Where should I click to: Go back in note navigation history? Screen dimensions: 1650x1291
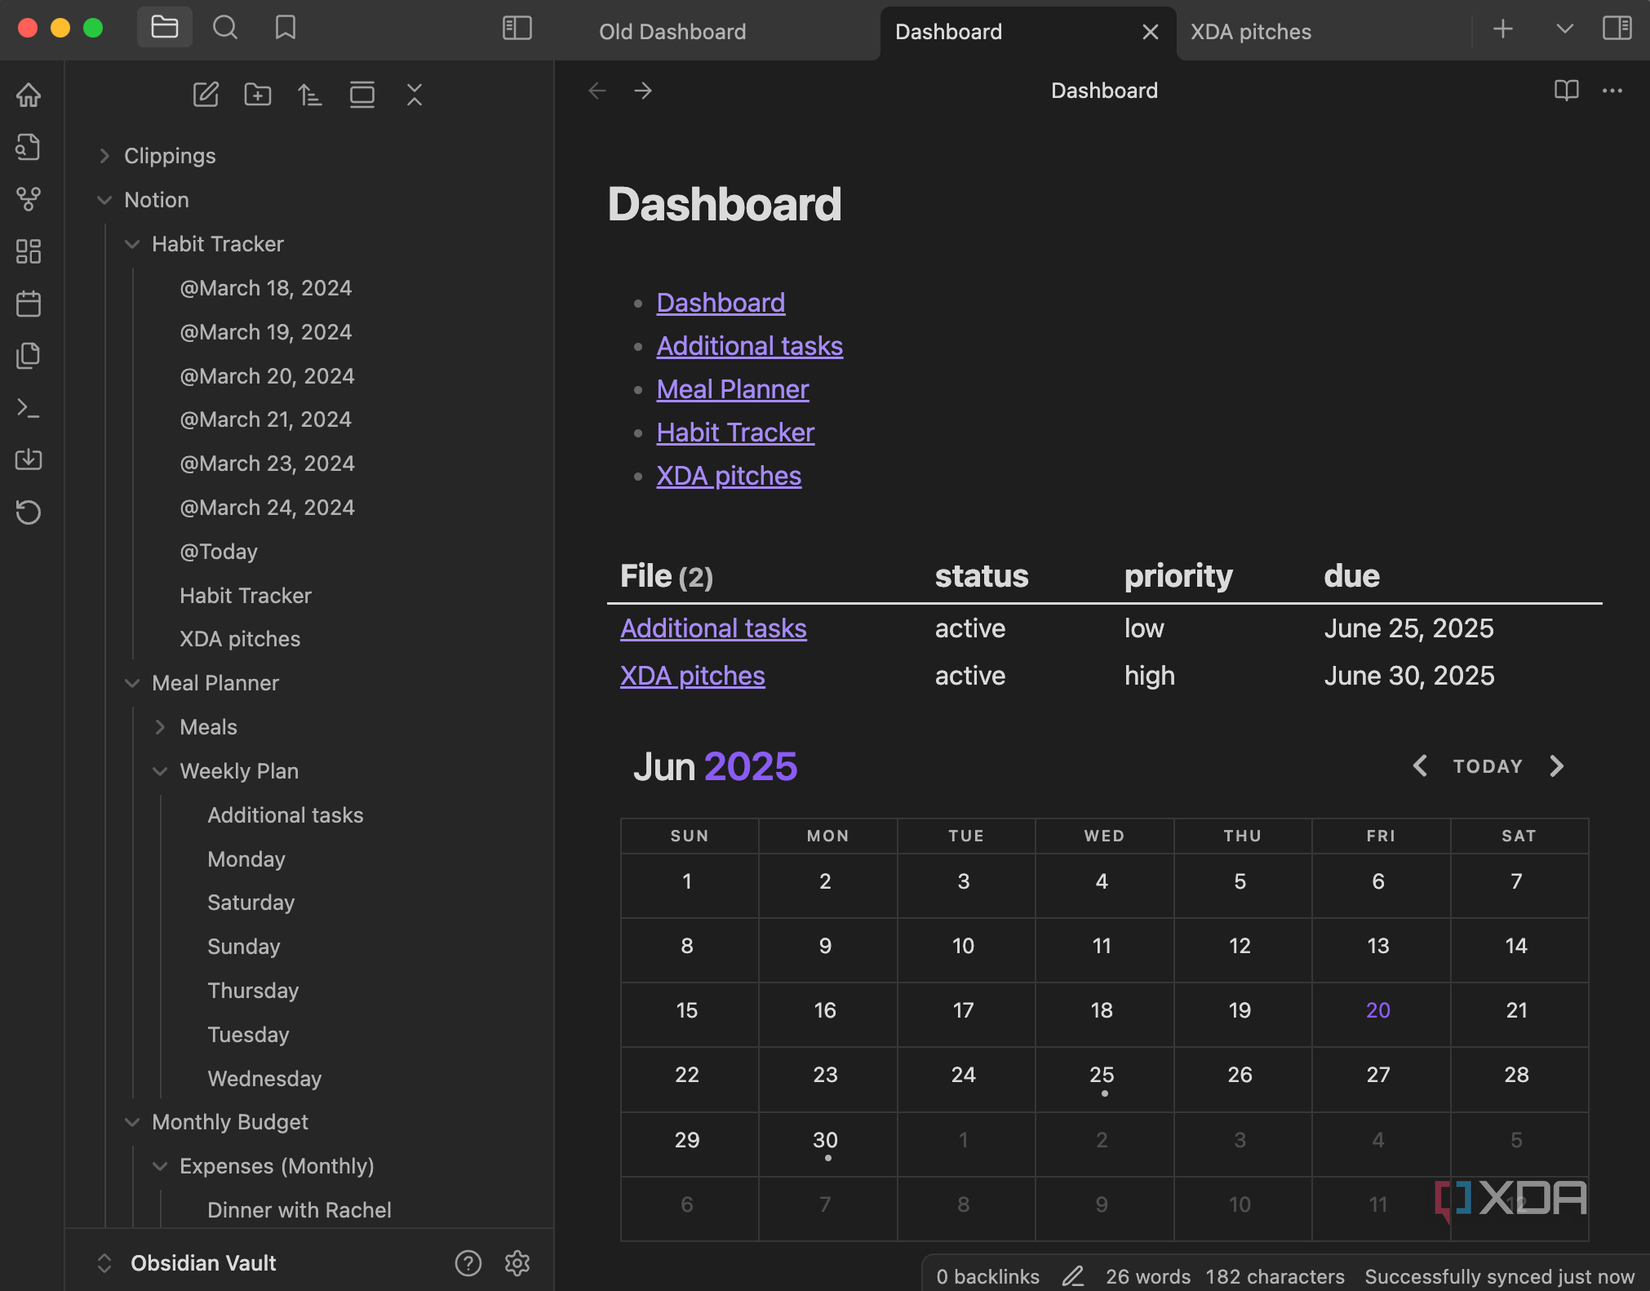pos(597,90)
